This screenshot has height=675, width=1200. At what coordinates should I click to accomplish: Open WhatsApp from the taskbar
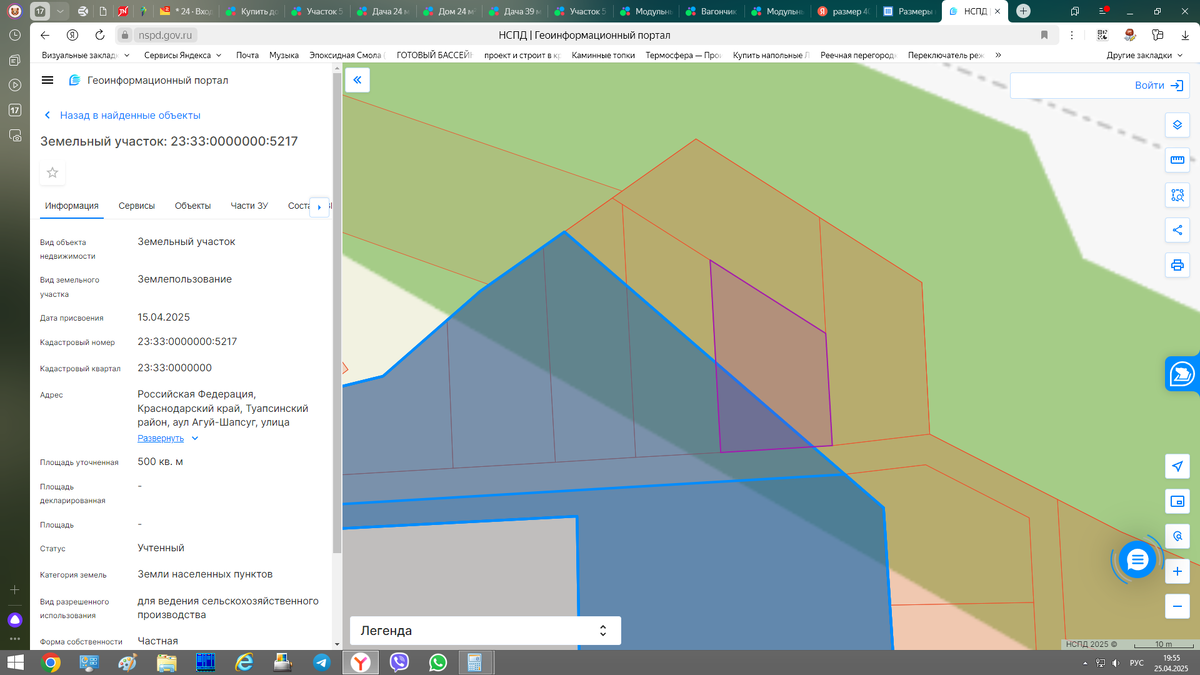[438, 662]
